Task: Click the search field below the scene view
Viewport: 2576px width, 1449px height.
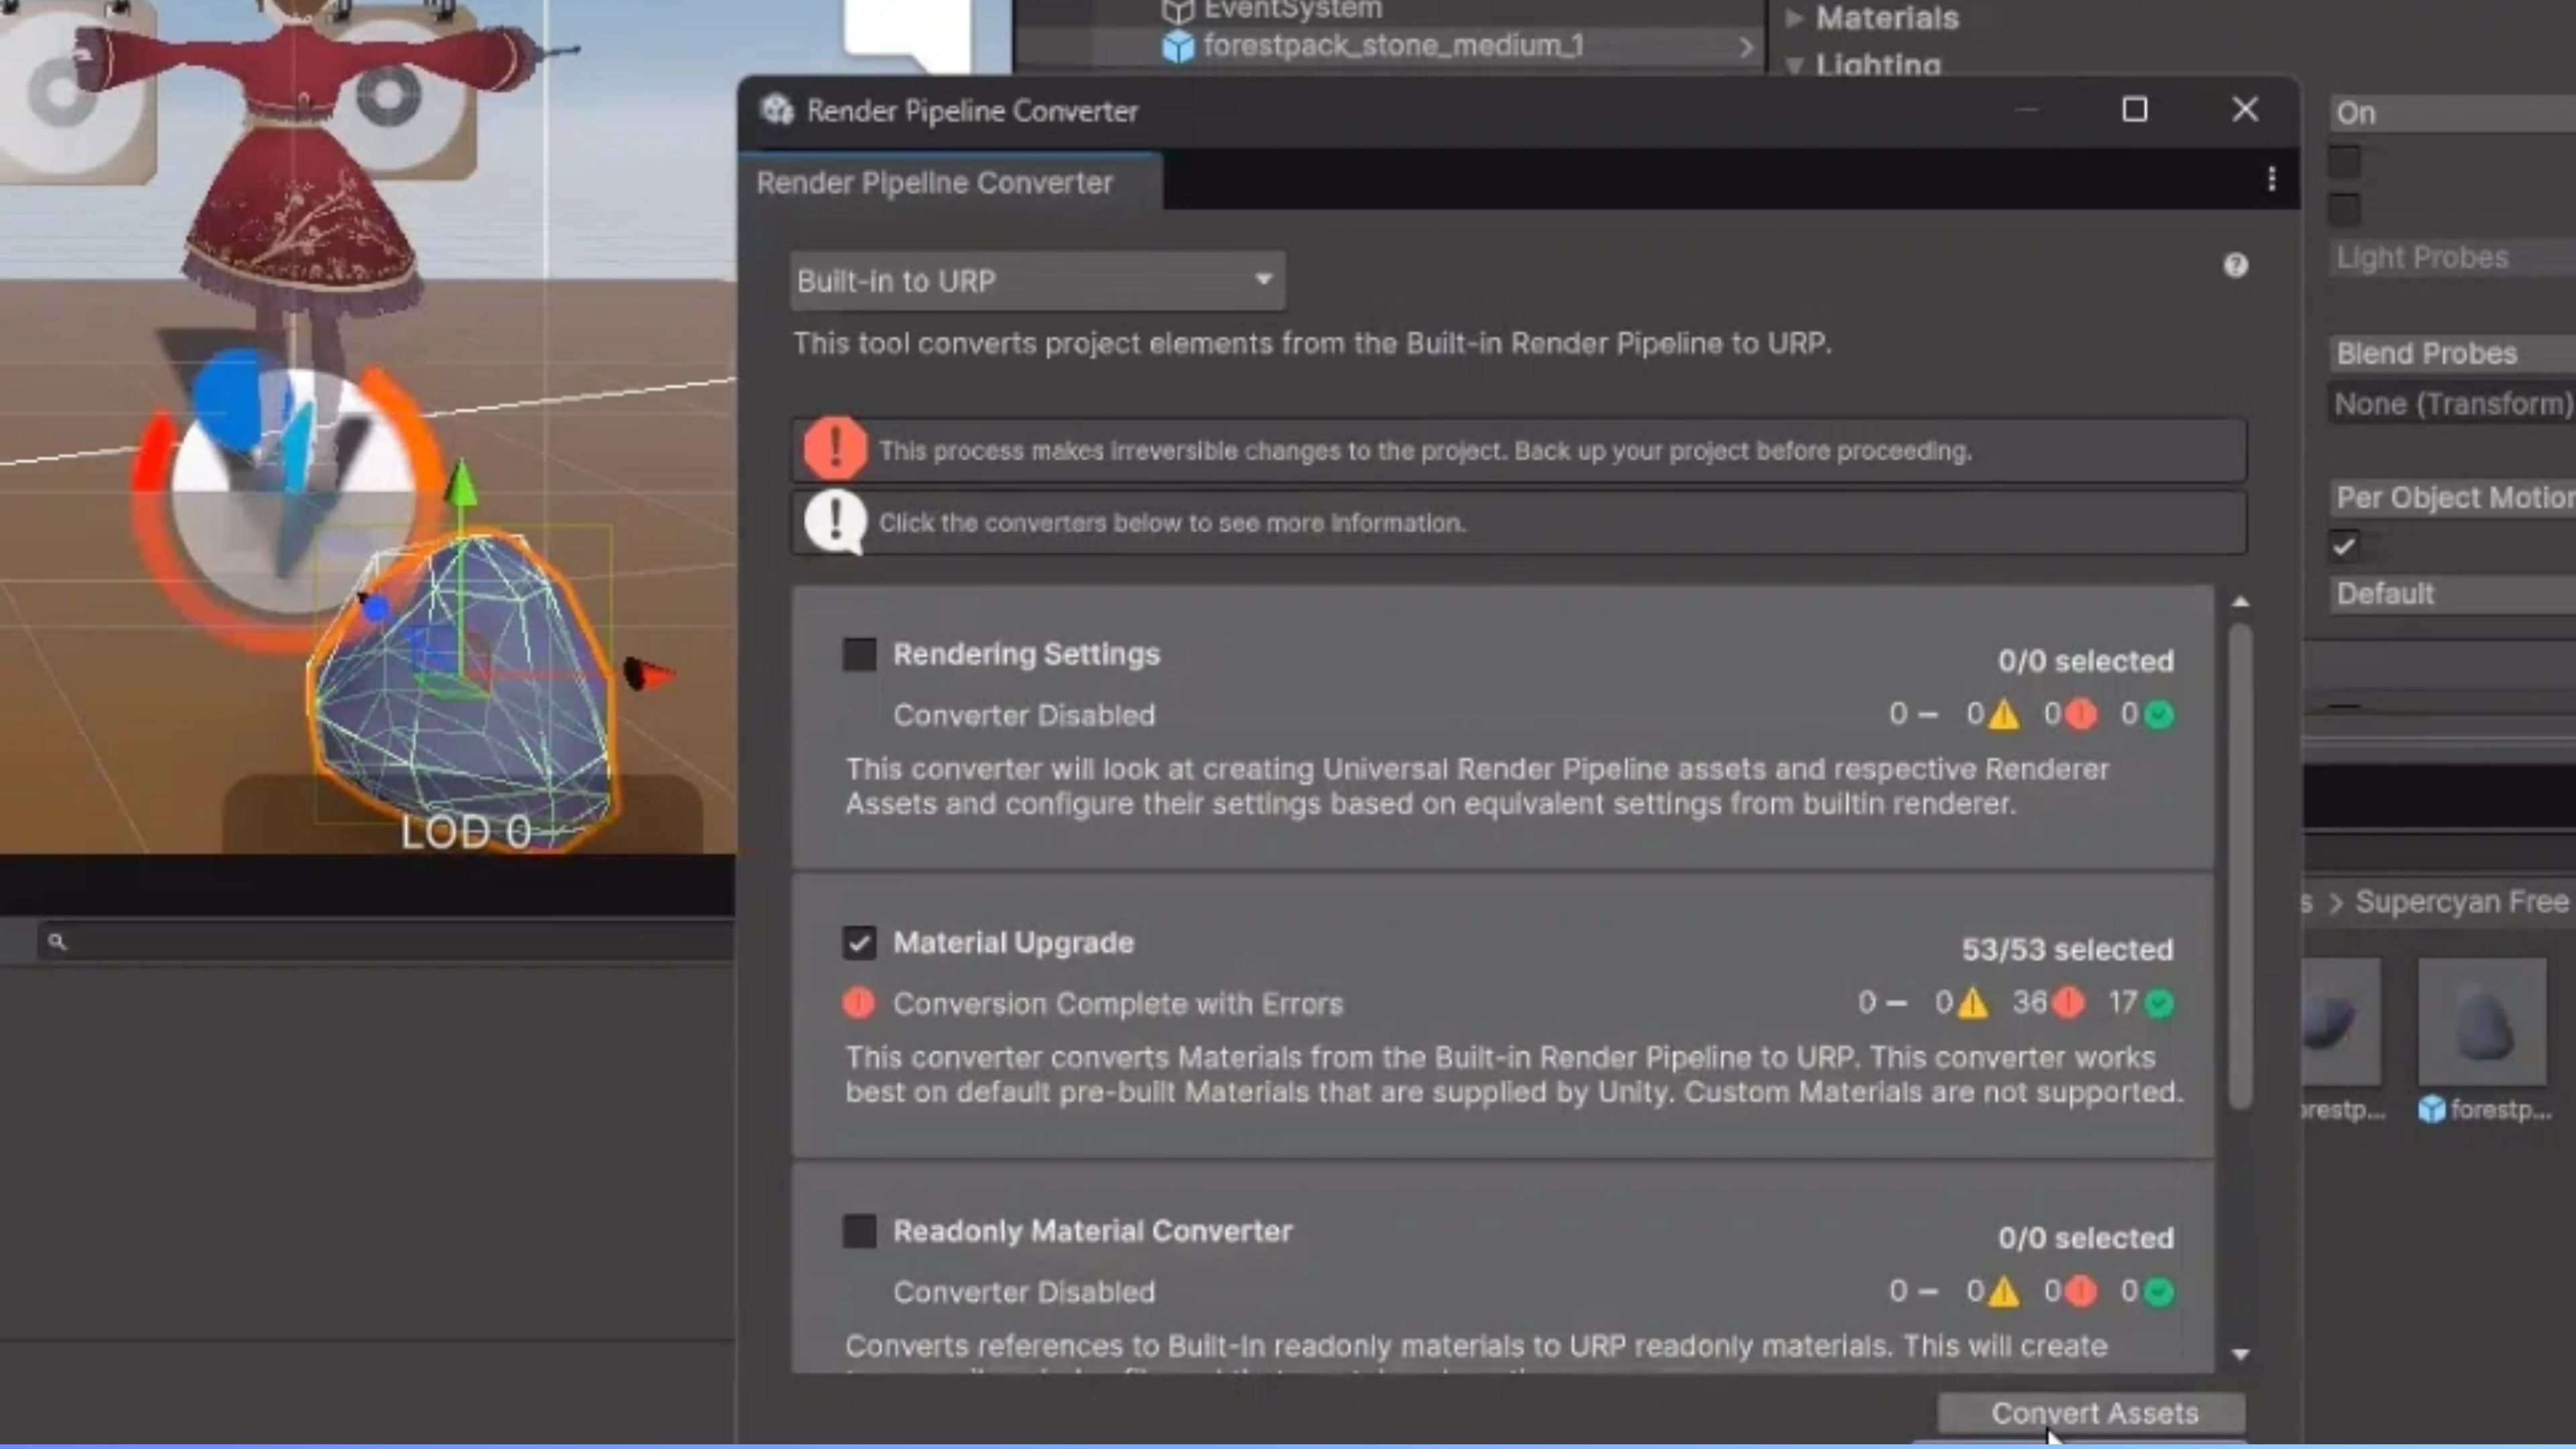Action: point(386,941)
